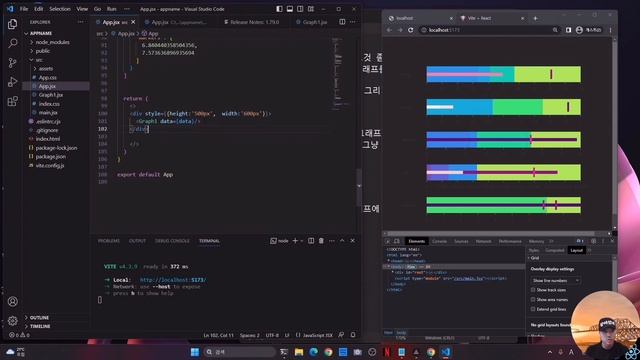640x360 pixels.
Task: Open the localhost:5173 link in terminal
Action: pyautogui.click(x=173, y=280)
